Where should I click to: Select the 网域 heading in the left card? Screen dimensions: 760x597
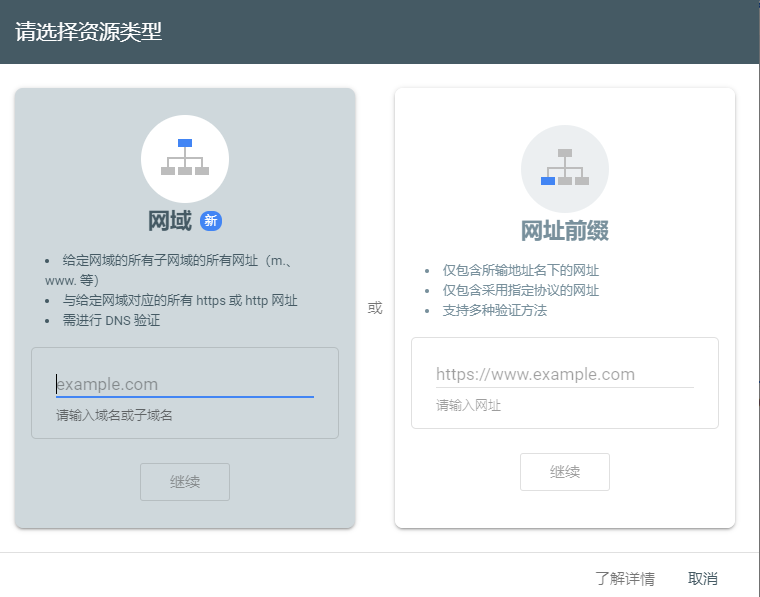tap(169, 221)
